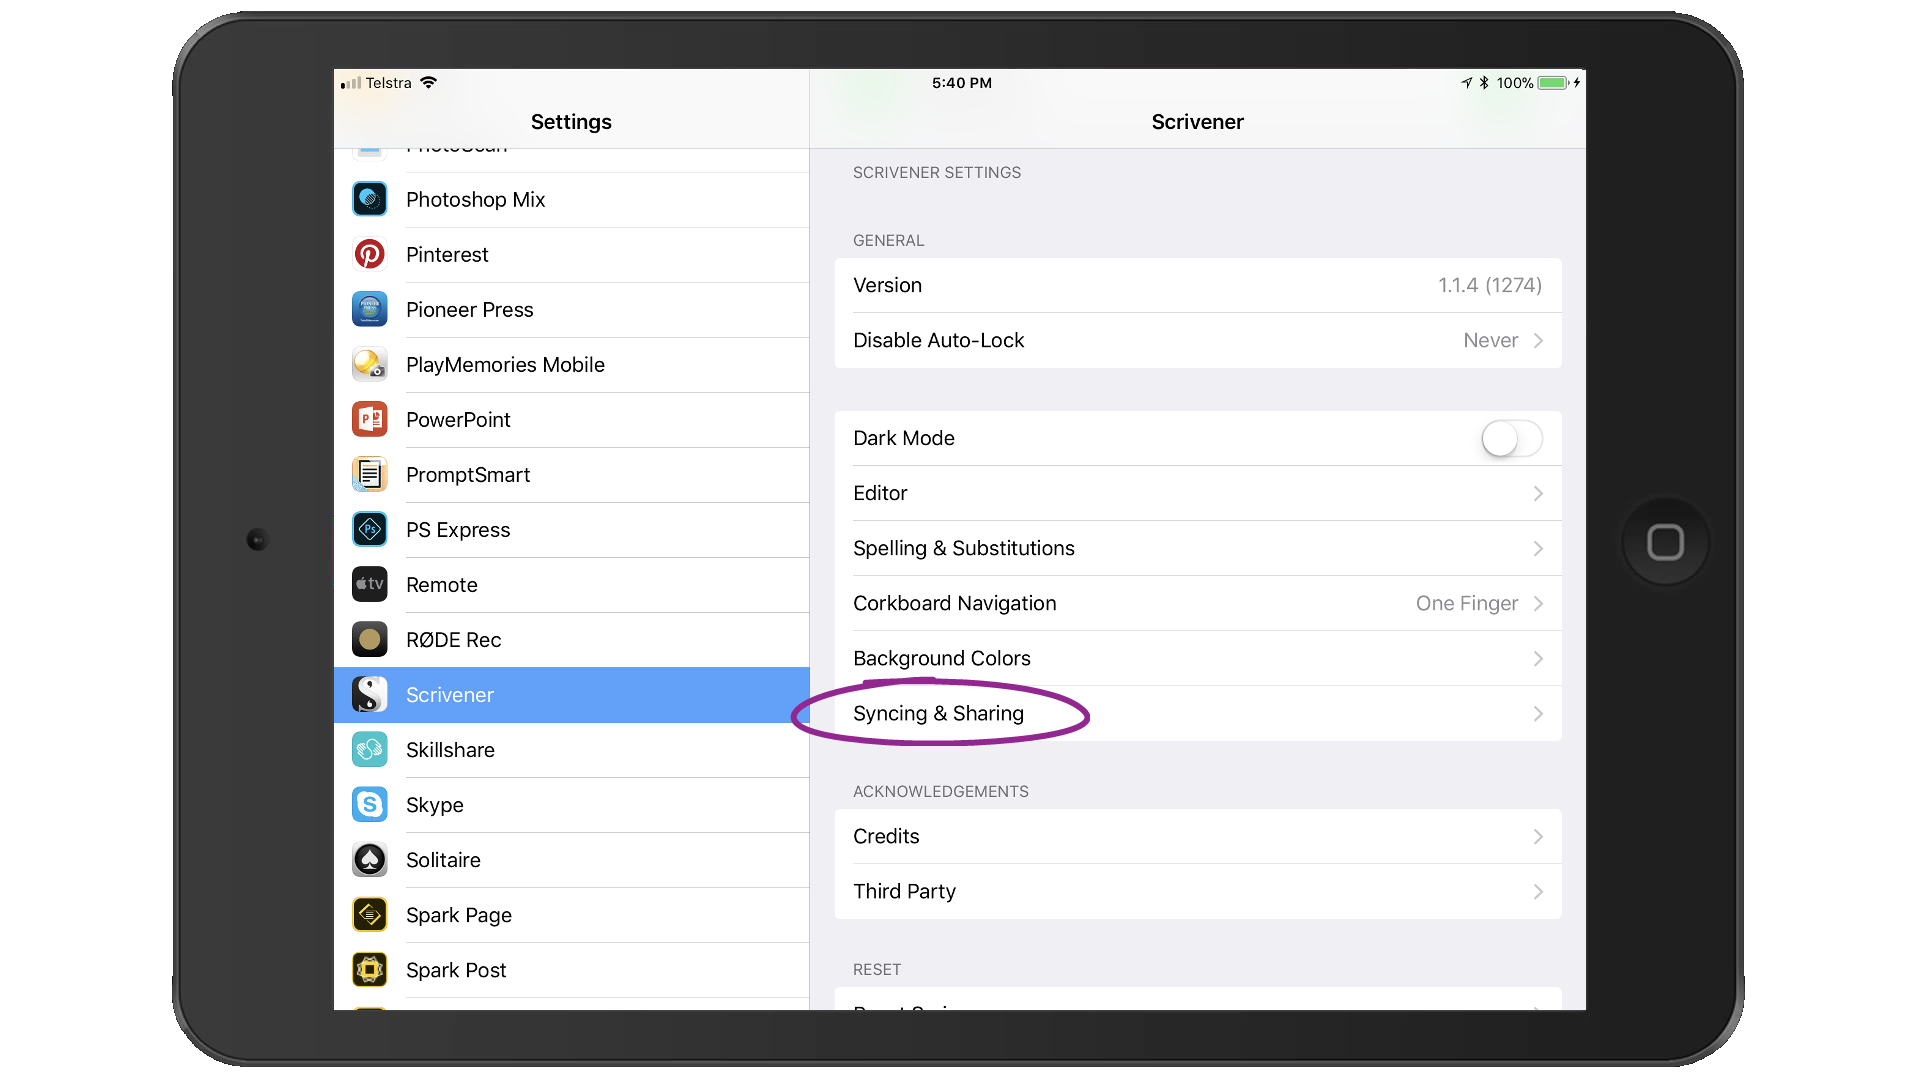Screen dimensions: 1920x1080
Task: Select PromptSmart row
Action: 571,475
